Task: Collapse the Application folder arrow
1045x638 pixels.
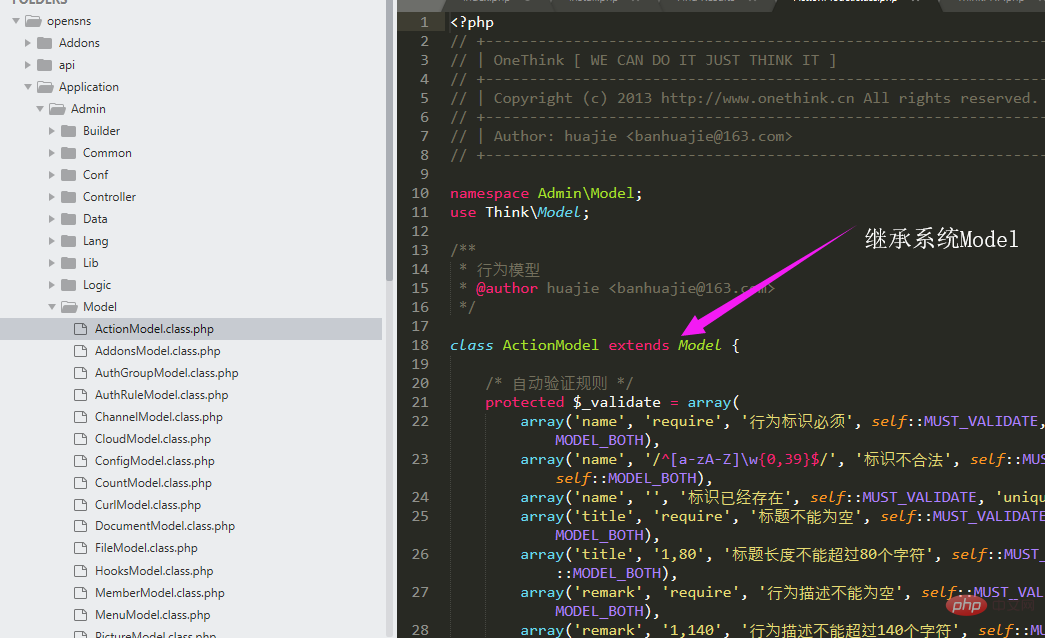Action: coord(28,87)
